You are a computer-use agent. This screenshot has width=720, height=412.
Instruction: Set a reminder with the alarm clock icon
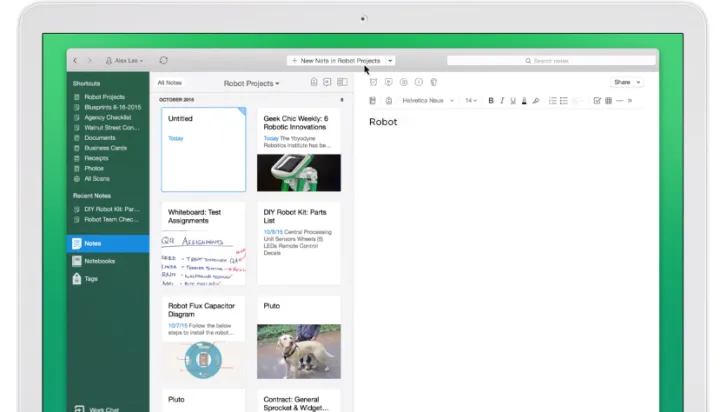click(x=373, y=82)
